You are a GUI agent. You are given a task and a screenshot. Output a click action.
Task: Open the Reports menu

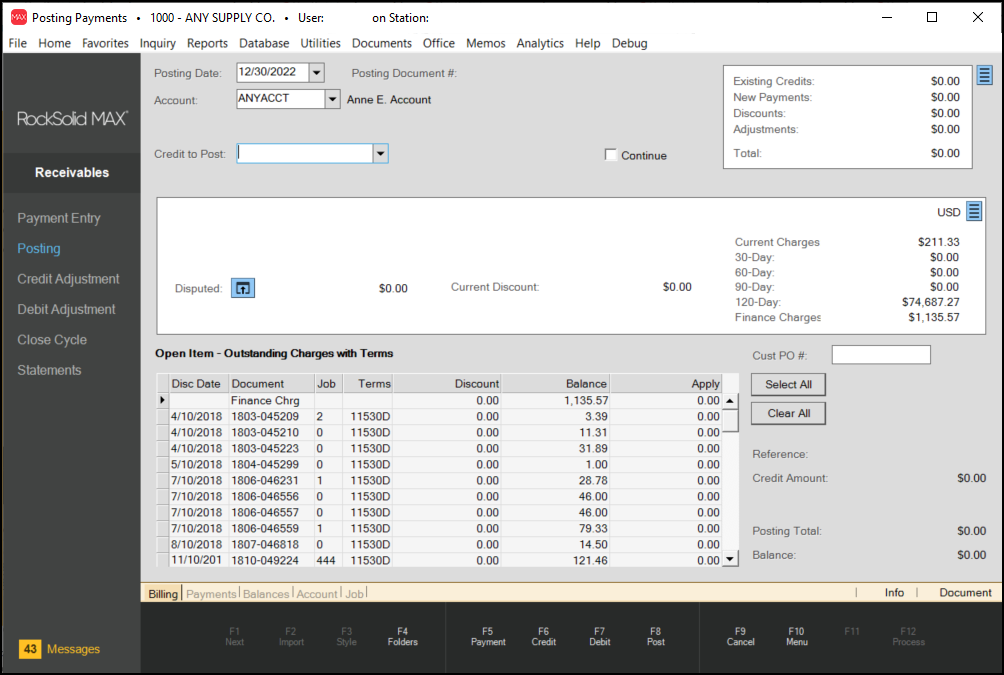tap(207, 43)
